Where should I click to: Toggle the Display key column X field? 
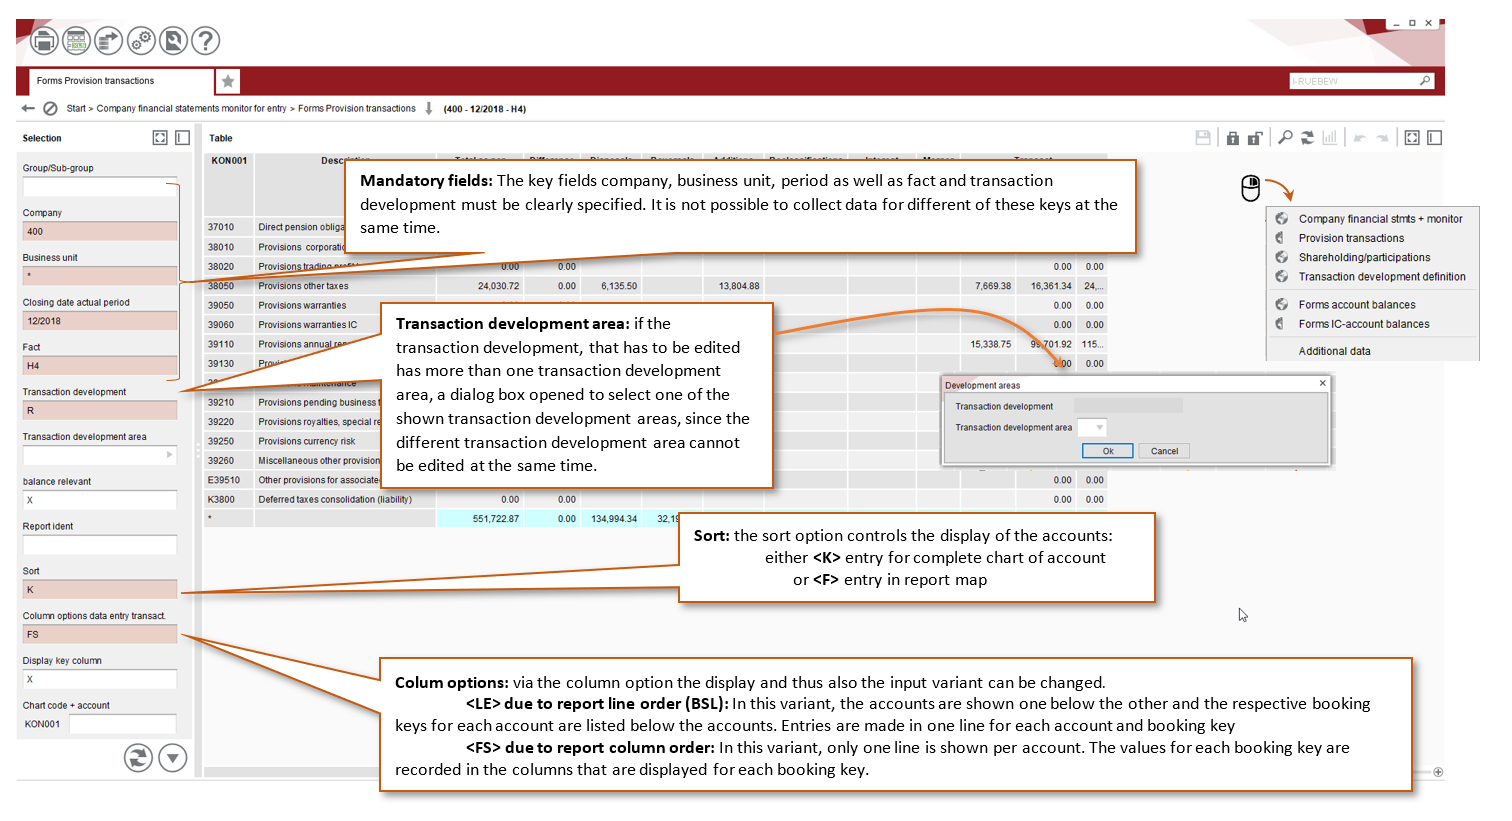pyautogui.click(x=99, y=679)
